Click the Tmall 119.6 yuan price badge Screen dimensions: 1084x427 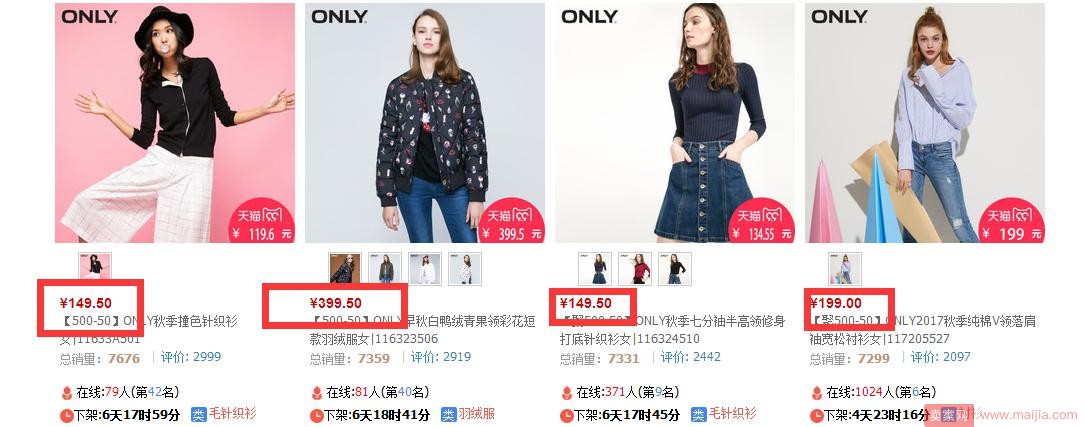pyautogui.click(x=261, y=220)
